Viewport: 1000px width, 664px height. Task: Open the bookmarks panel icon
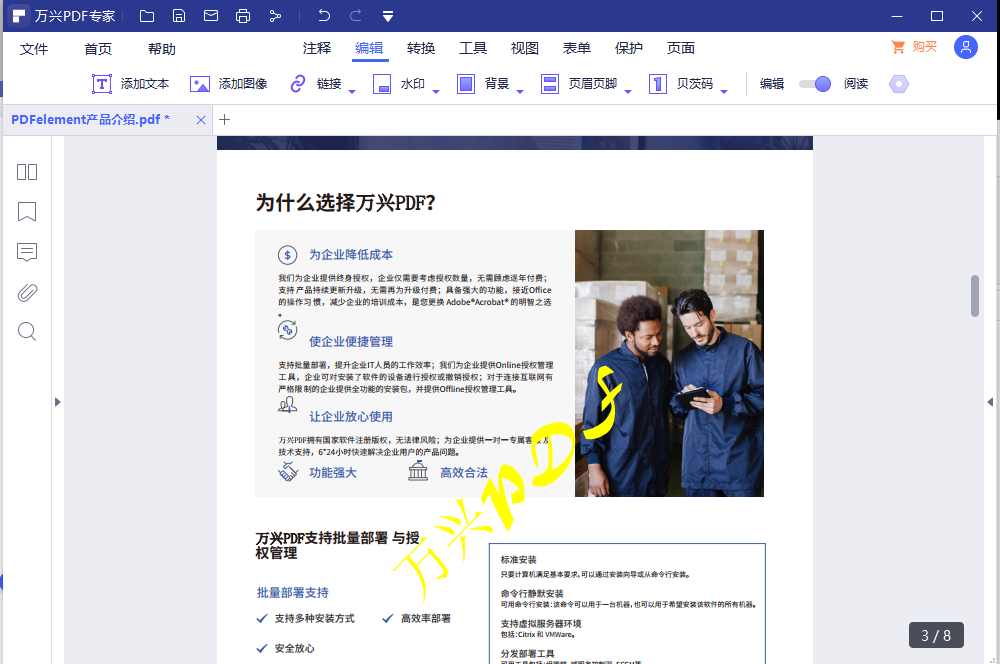(x=27, y=212)
